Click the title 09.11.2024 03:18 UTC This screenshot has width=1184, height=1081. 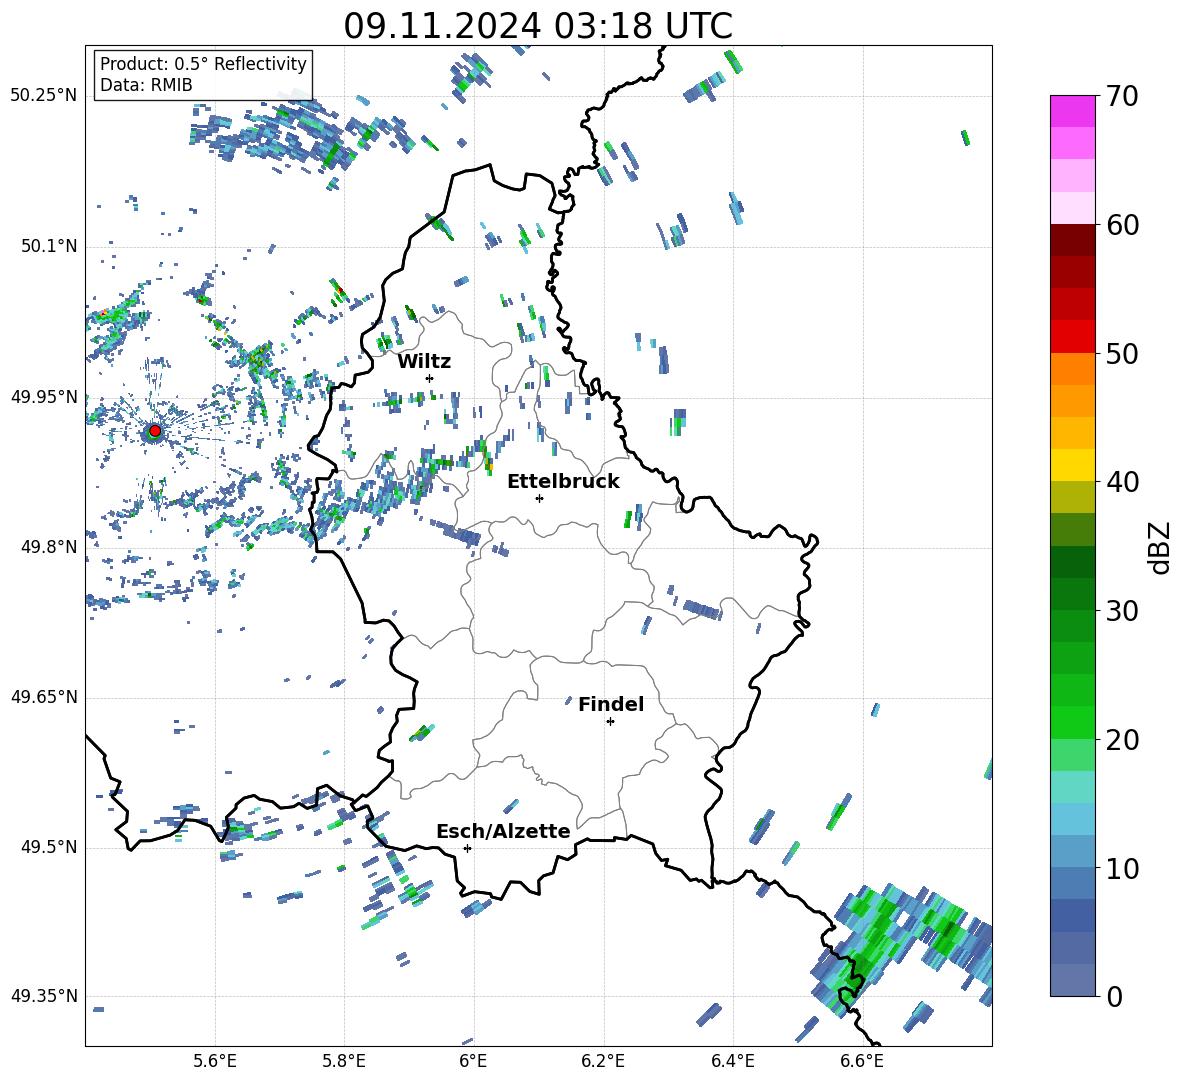[538, 26]
